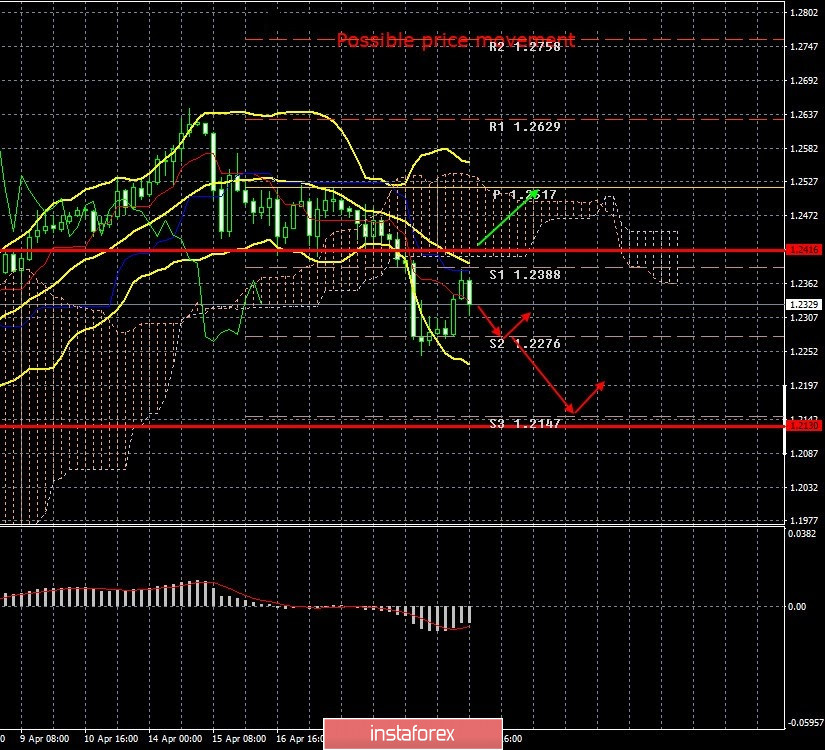Click the R2 1.2758 resistance label

point(525,47)
